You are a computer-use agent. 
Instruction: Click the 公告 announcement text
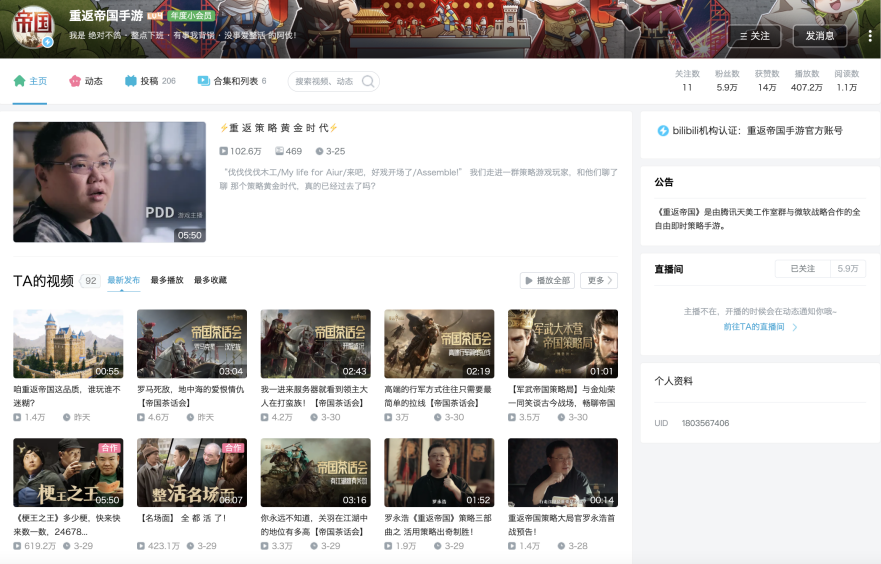tap(757, 219)
